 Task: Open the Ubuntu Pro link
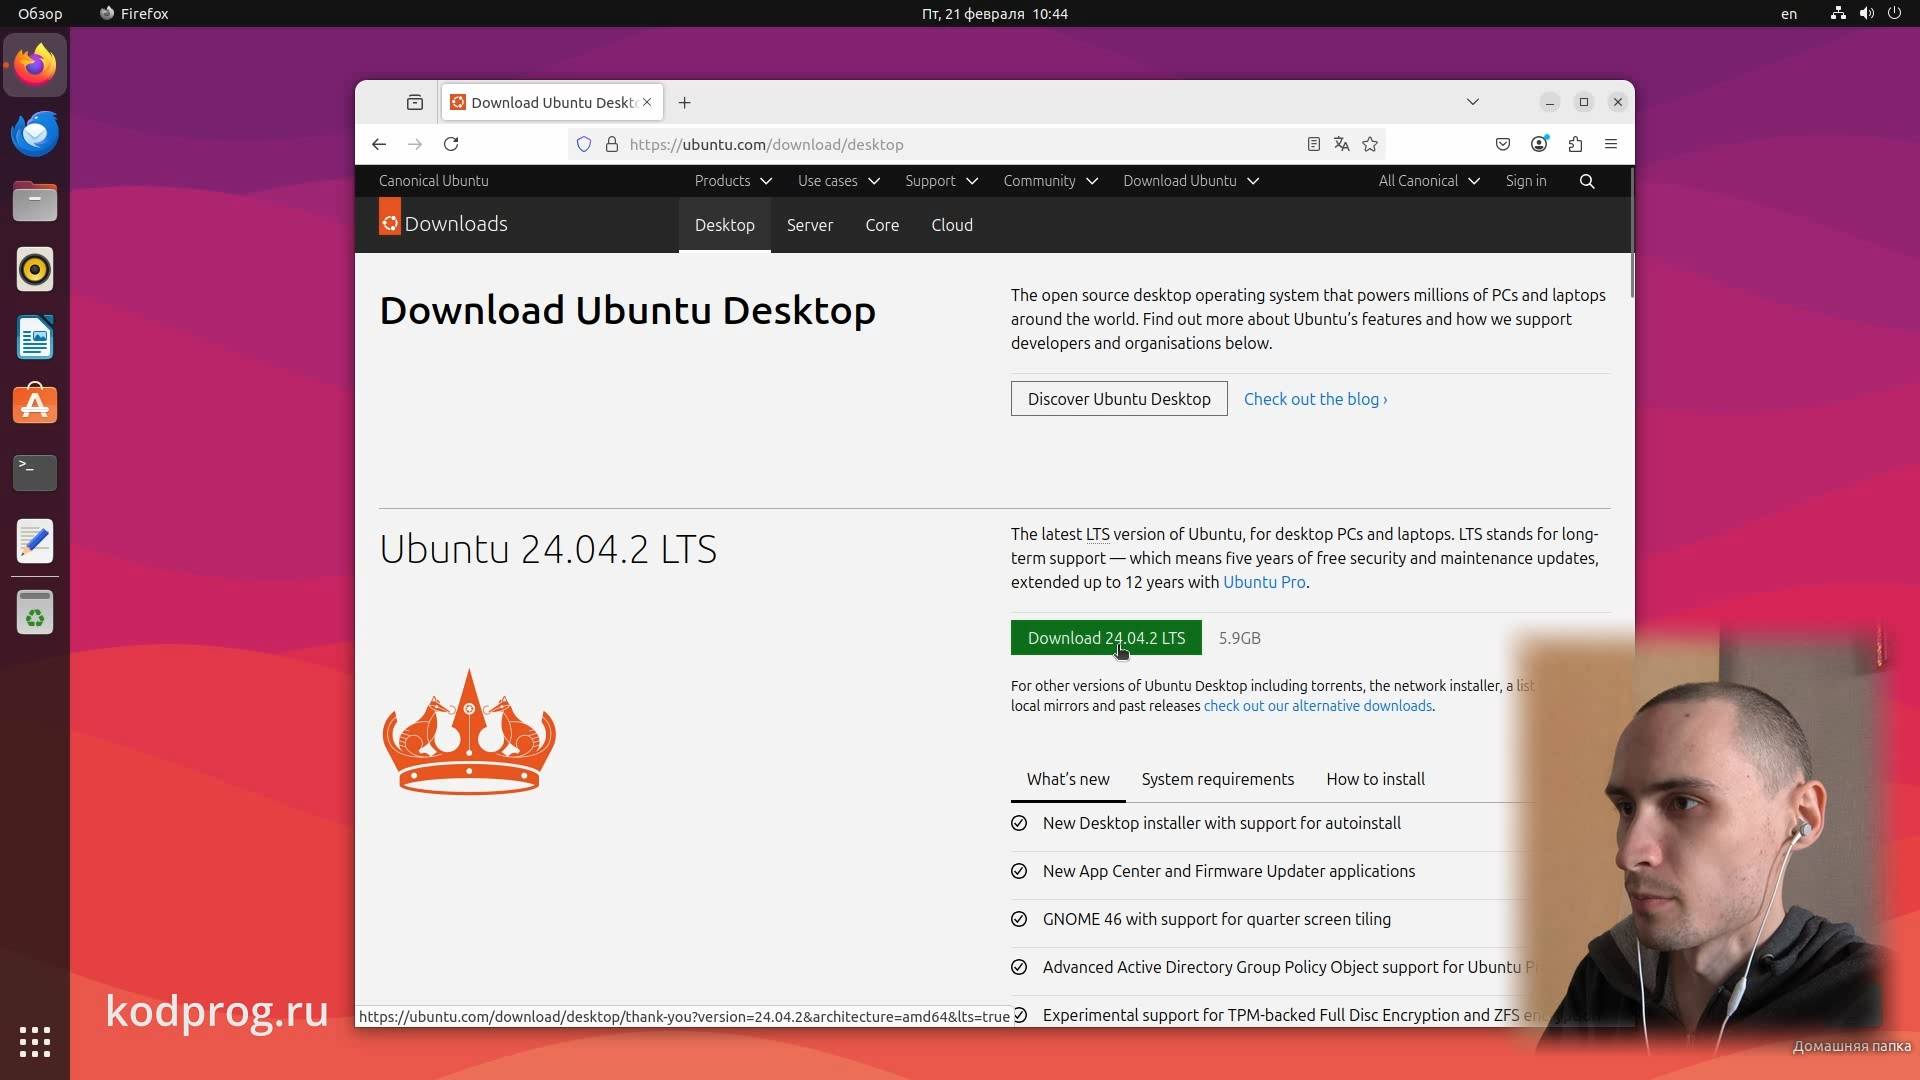click(x=1265, y=582)
